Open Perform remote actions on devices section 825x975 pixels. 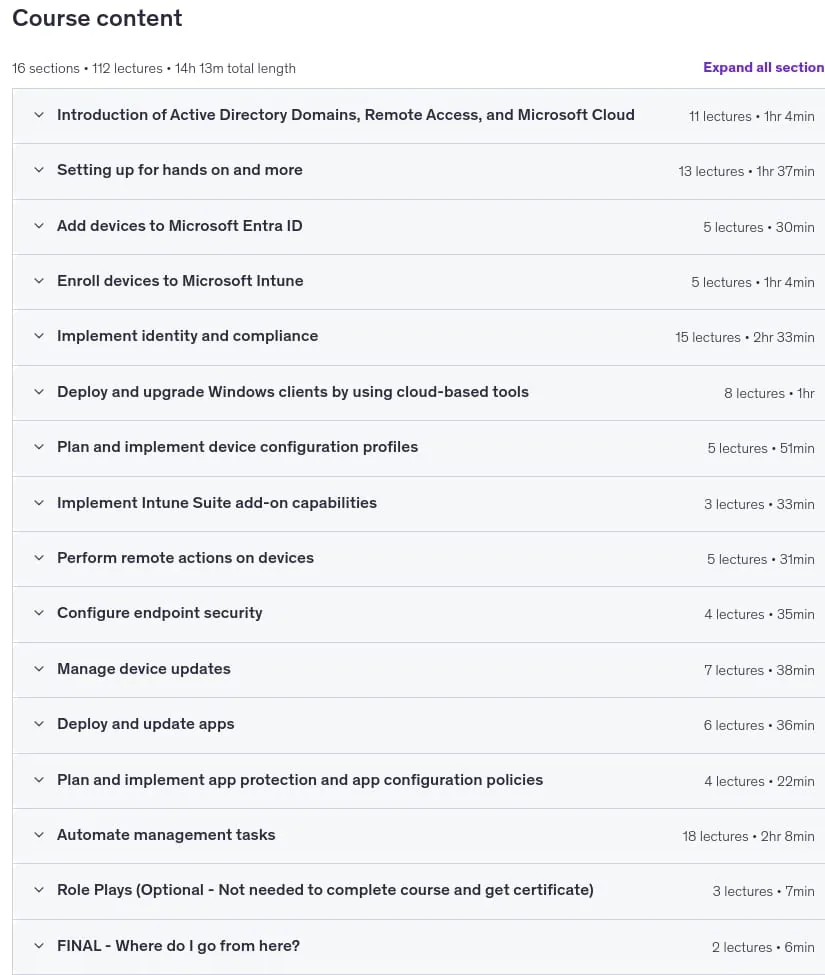coord(418,558)
